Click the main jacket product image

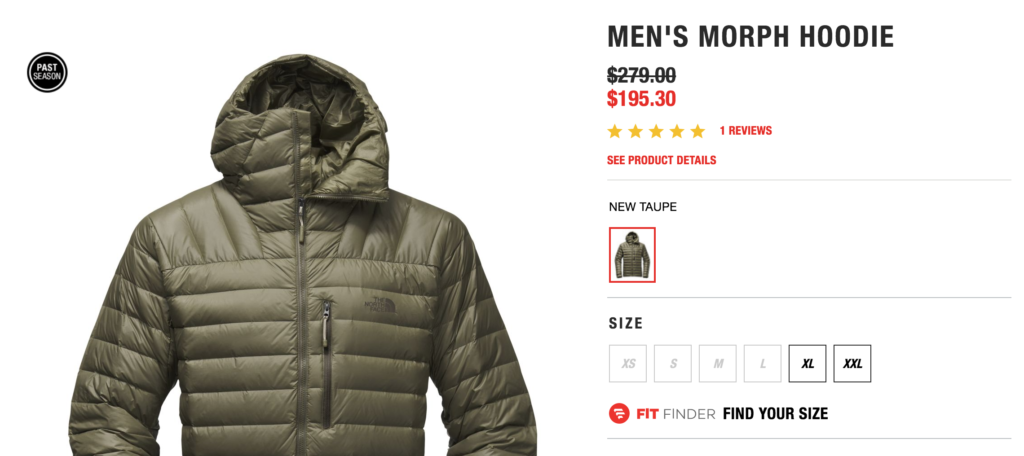(302, 255)
